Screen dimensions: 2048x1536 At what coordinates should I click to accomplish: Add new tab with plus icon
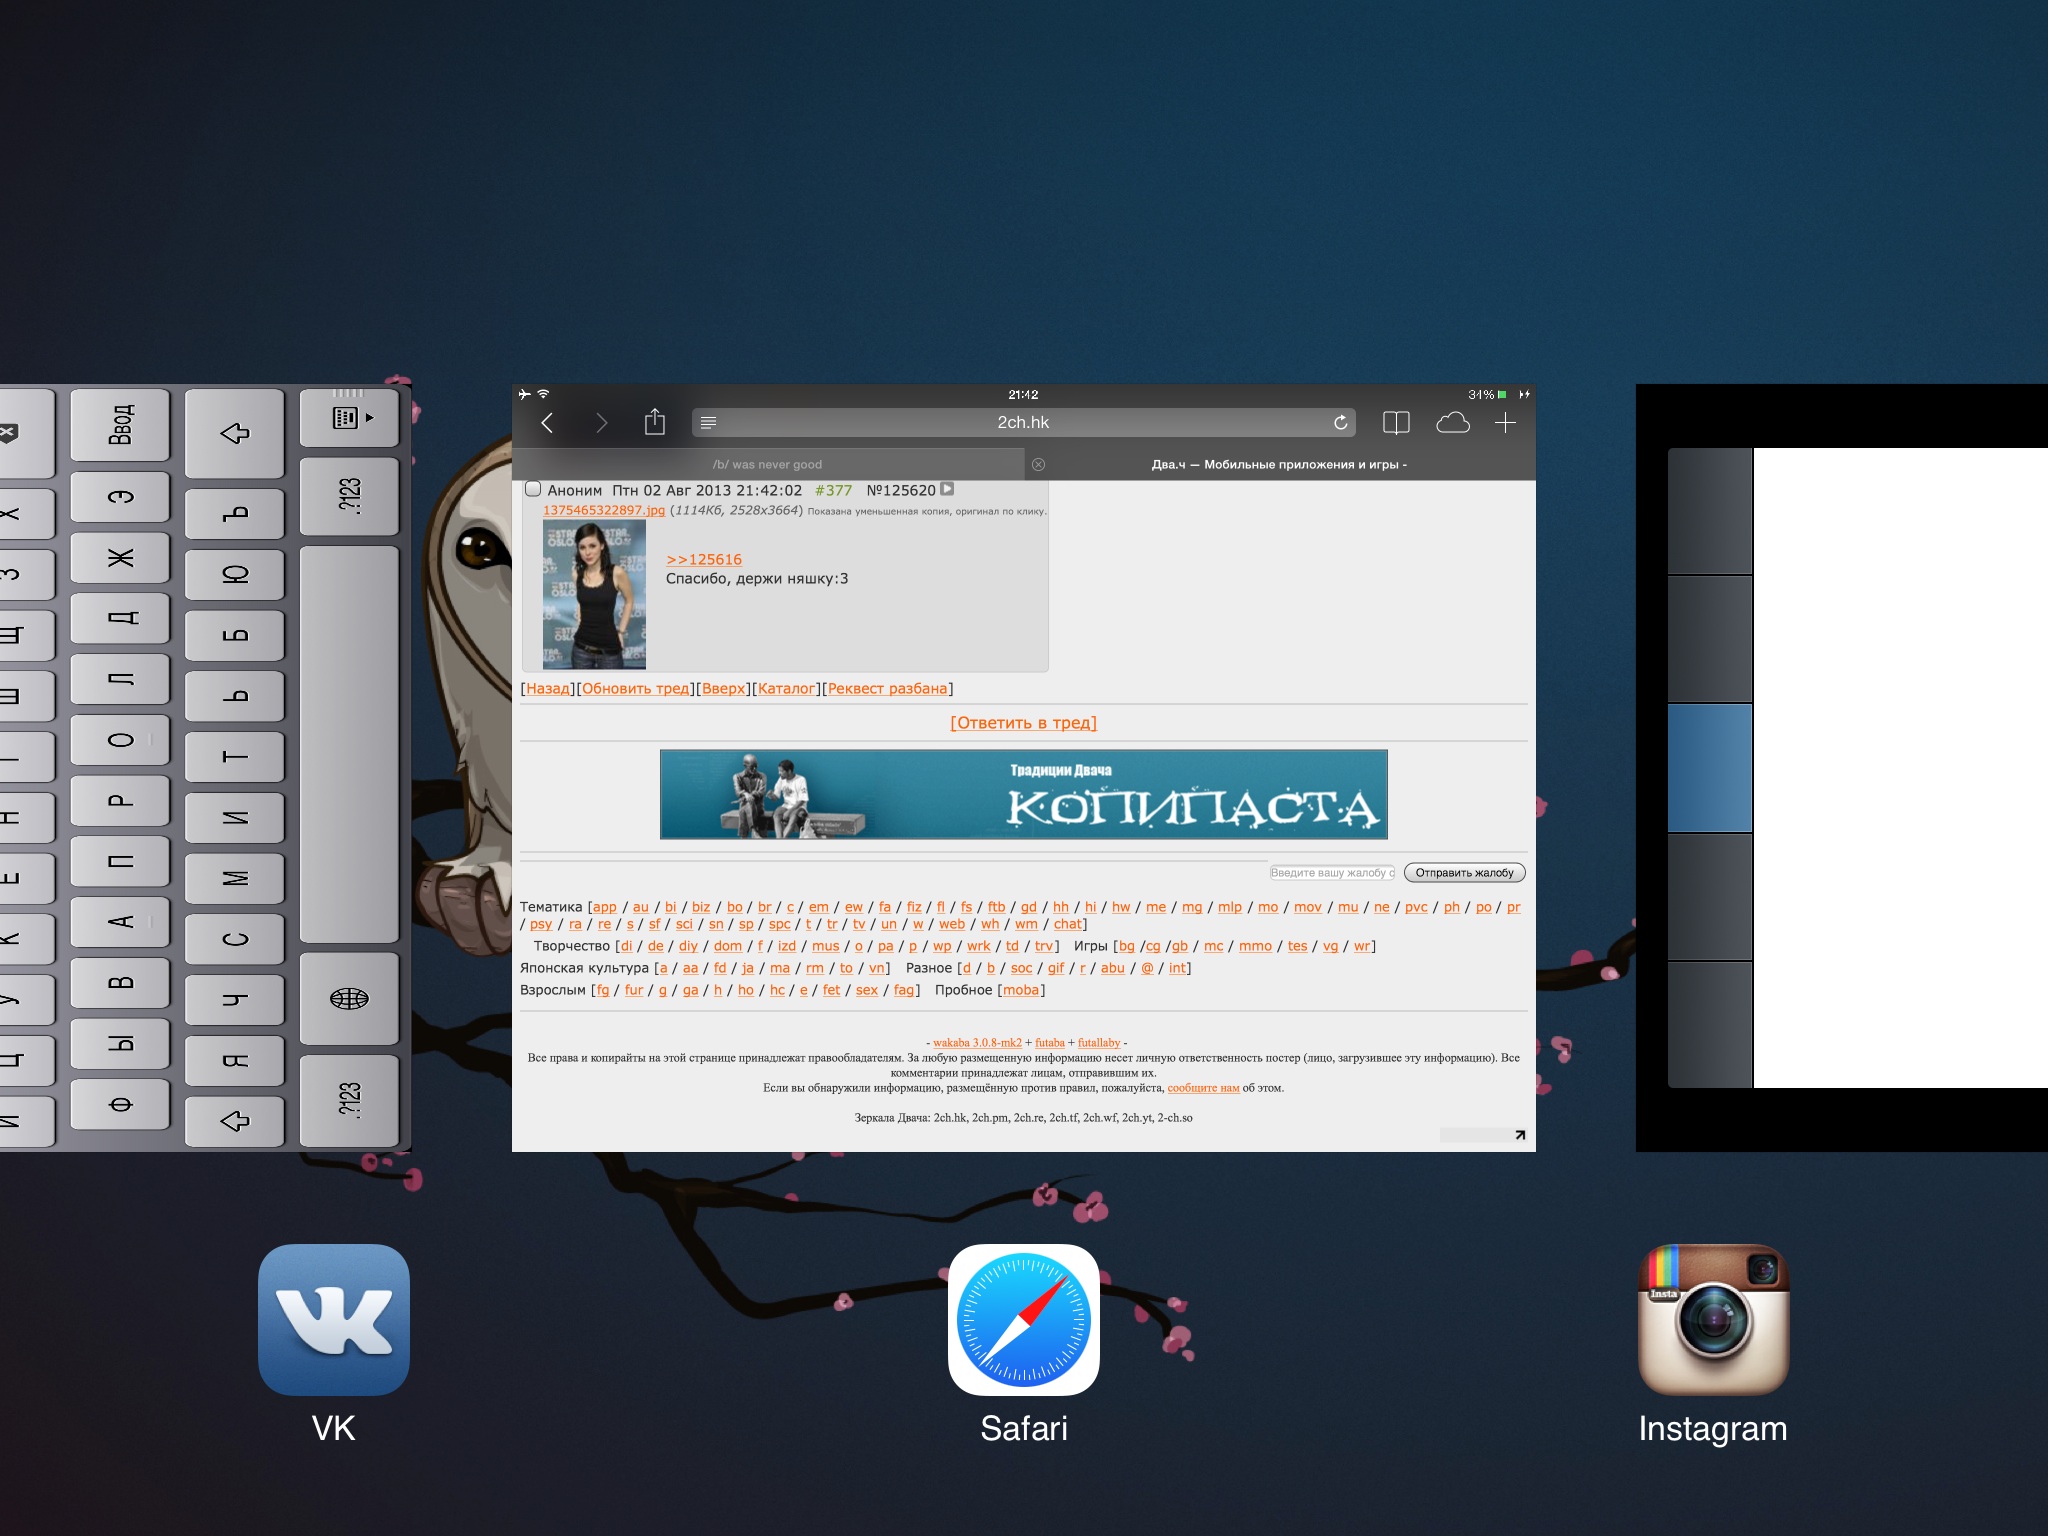click(1505, 423)
